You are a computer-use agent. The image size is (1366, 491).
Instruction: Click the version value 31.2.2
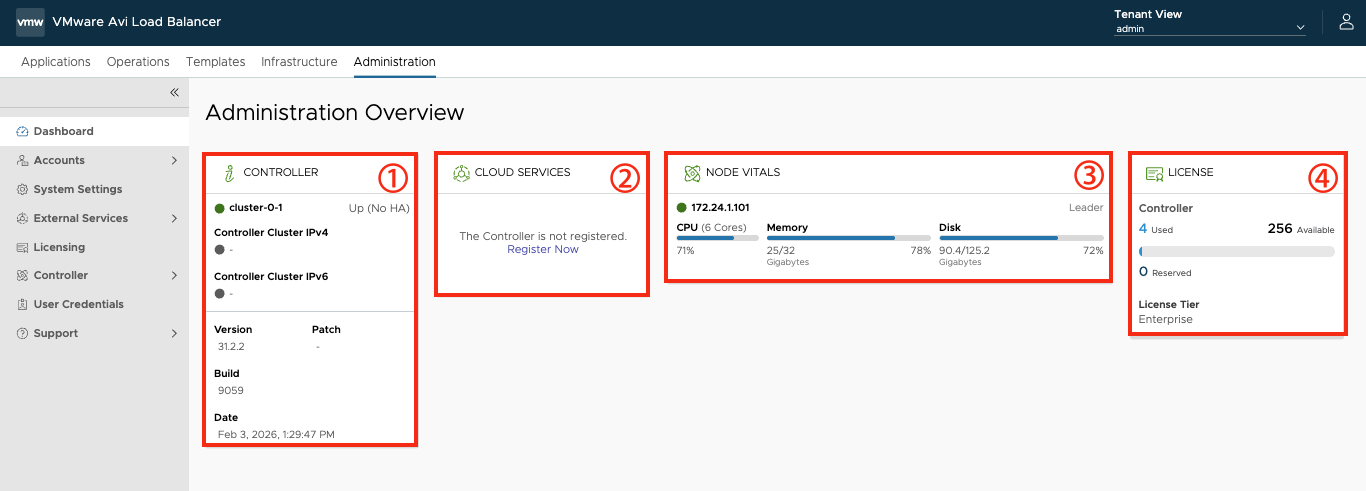[231, 346]
